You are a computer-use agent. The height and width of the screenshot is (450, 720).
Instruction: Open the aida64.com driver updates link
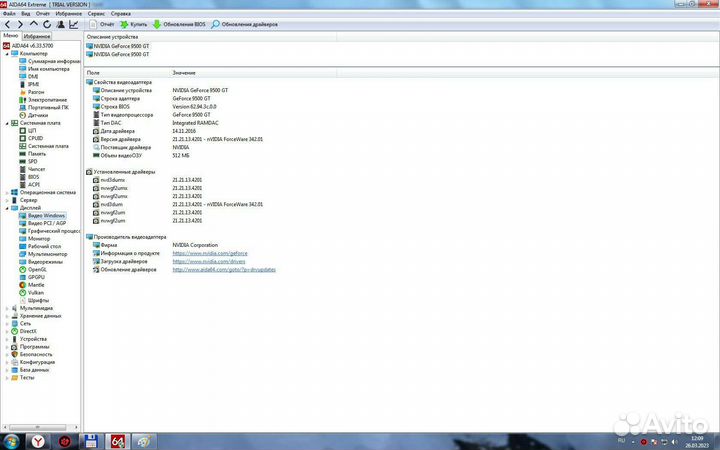(224, 270)
